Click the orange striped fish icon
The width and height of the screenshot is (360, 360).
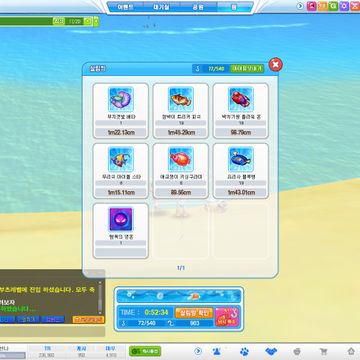pos(181,99)
